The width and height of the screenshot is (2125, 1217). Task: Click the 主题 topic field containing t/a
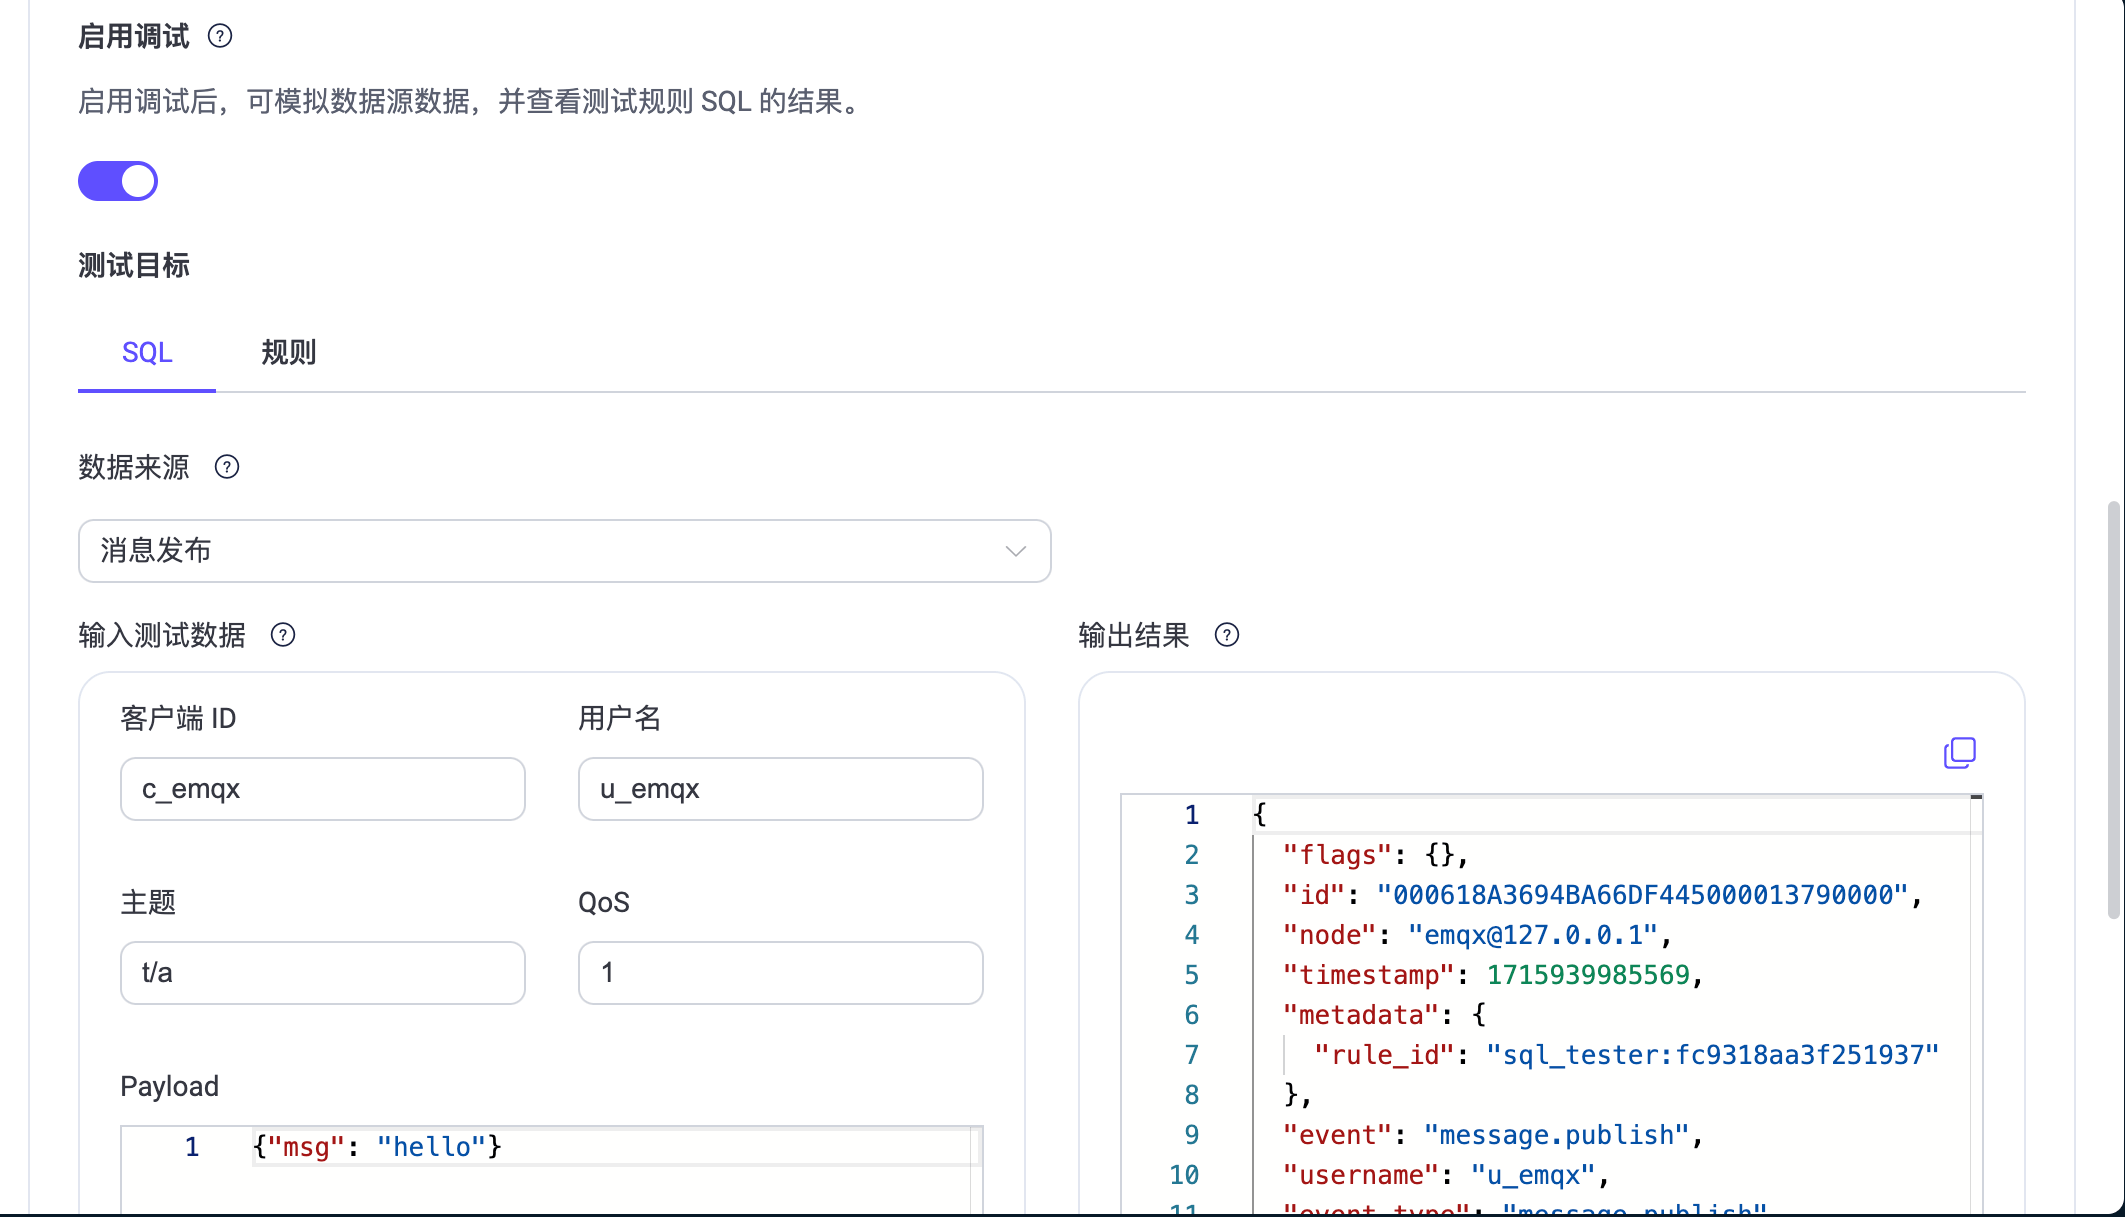[322, 972]
